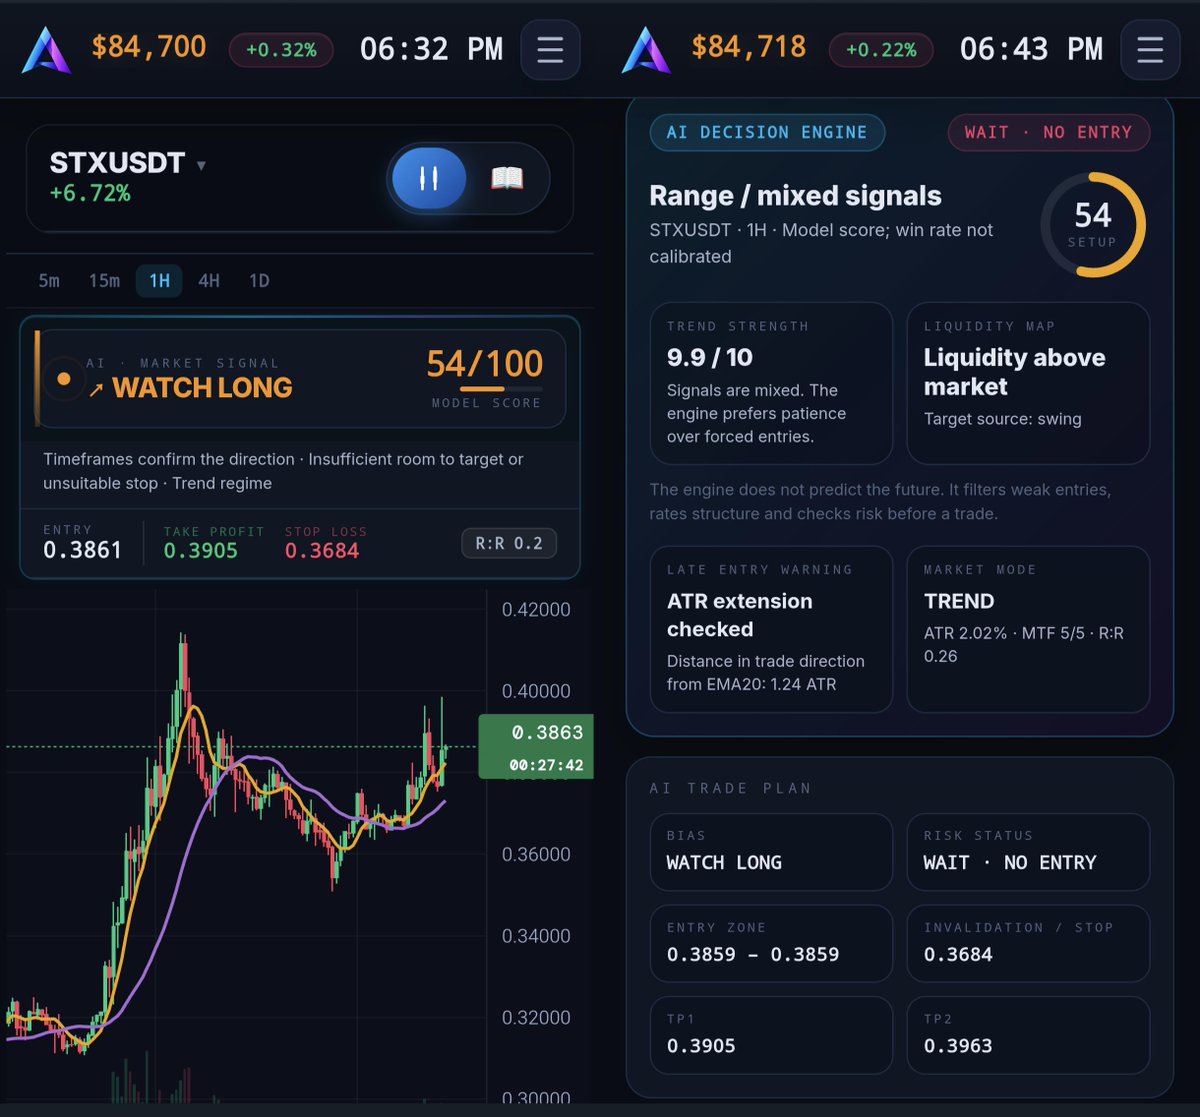Select the 1H timeframe tab
The image size is (1200, 1117).
(159, 281)
